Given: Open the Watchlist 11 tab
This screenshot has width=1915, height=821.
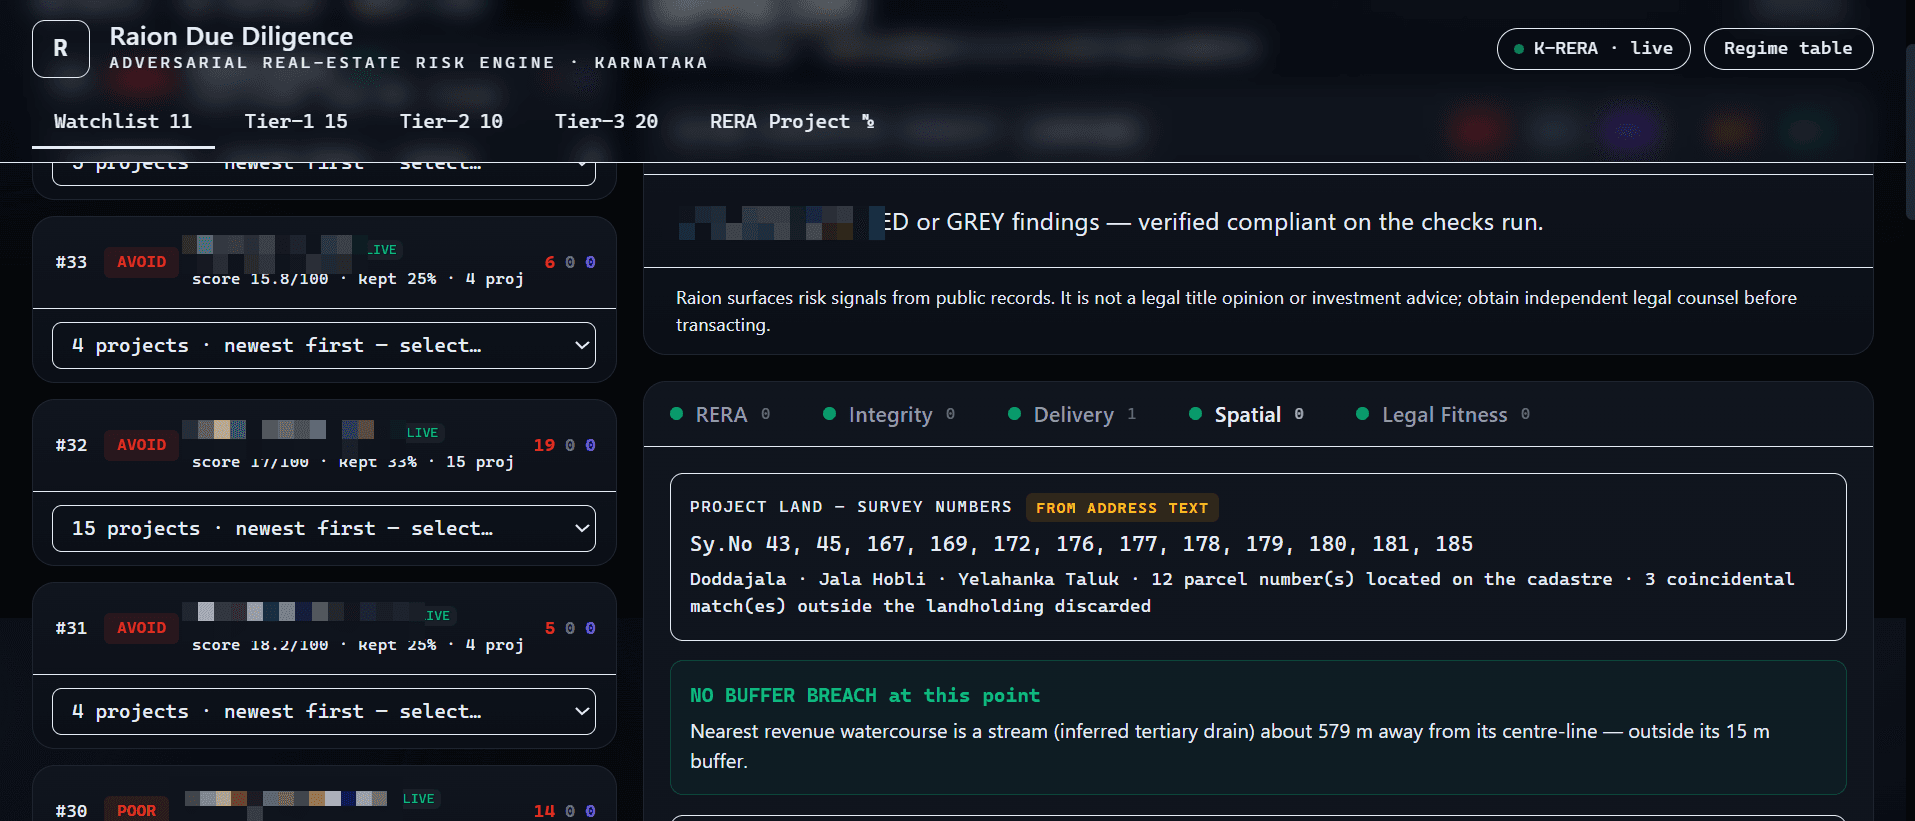Looking at the screenshot, I should [123, 121].
